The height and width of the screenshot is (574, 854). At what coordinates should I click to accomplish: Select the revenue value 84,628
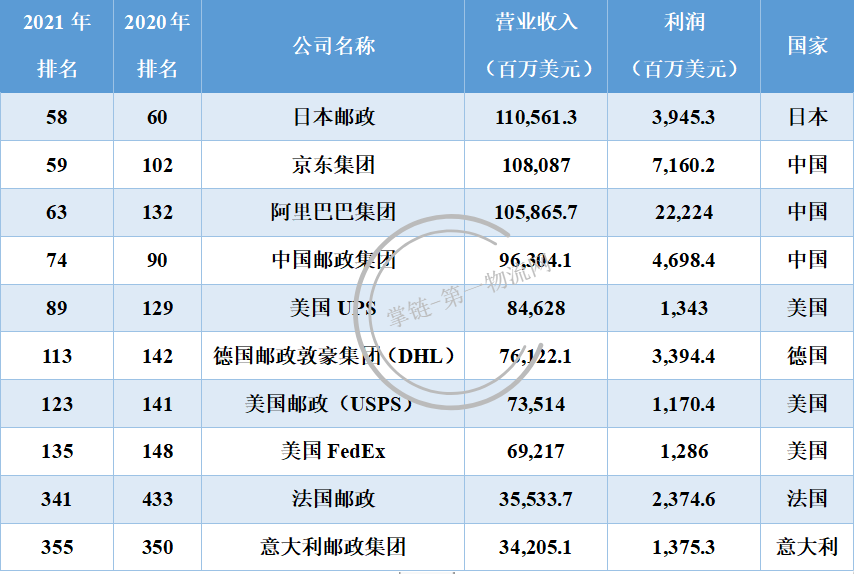(536, 308)
